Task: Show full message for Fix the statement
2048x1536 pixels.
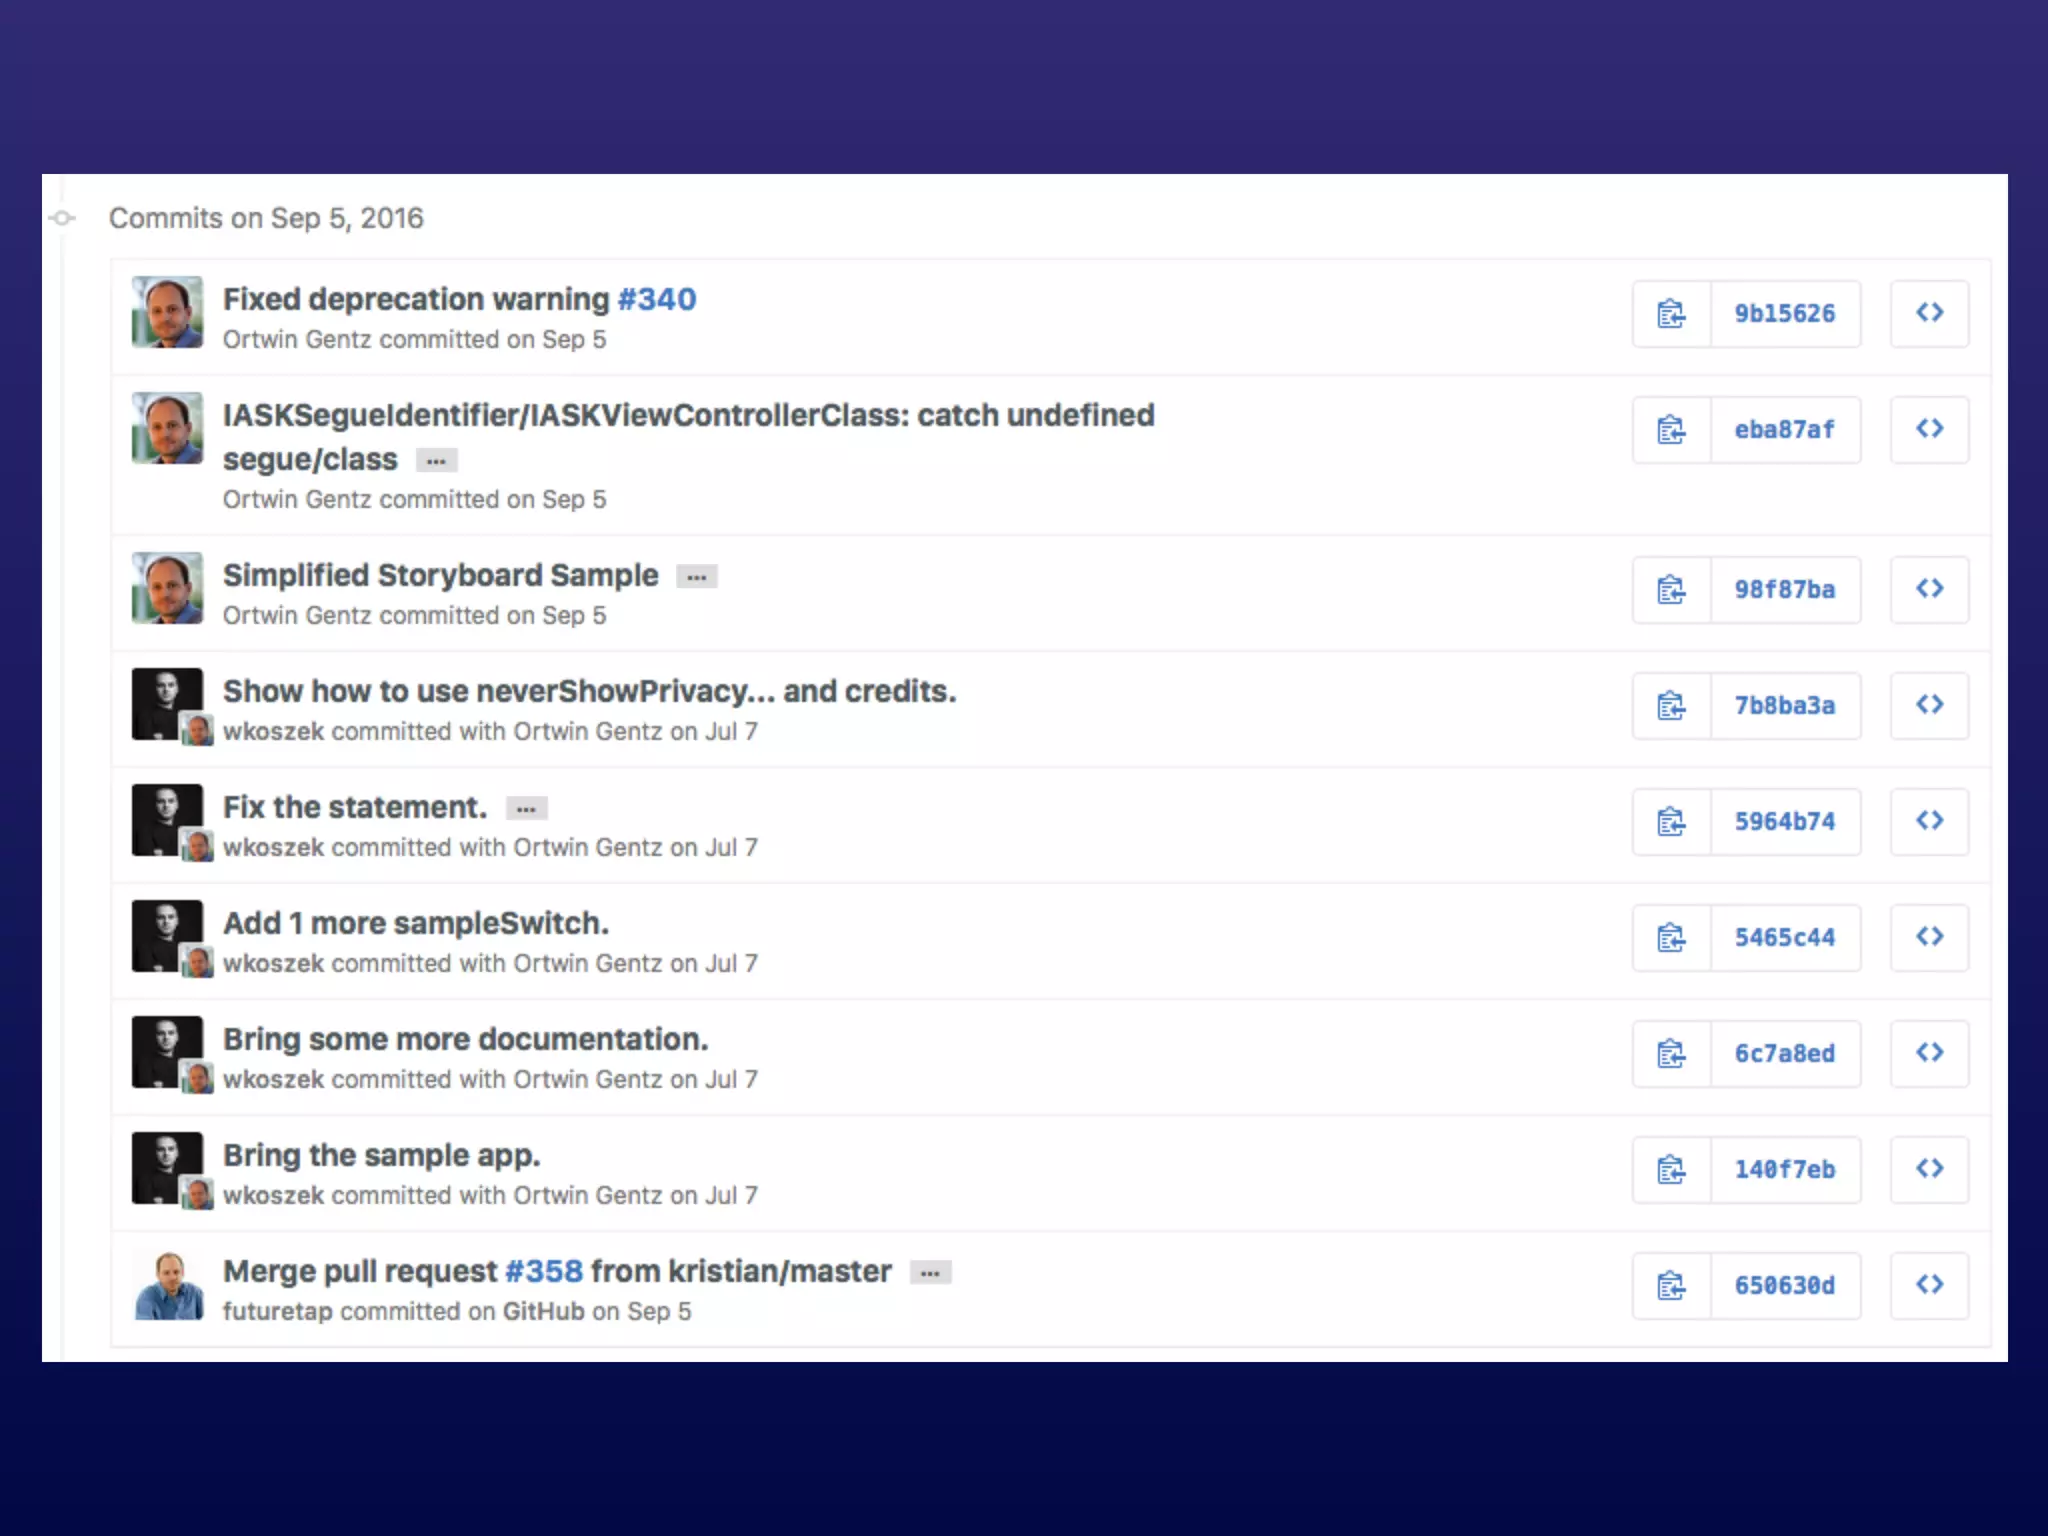Action: pyautogui.click(x=526, y=809)
